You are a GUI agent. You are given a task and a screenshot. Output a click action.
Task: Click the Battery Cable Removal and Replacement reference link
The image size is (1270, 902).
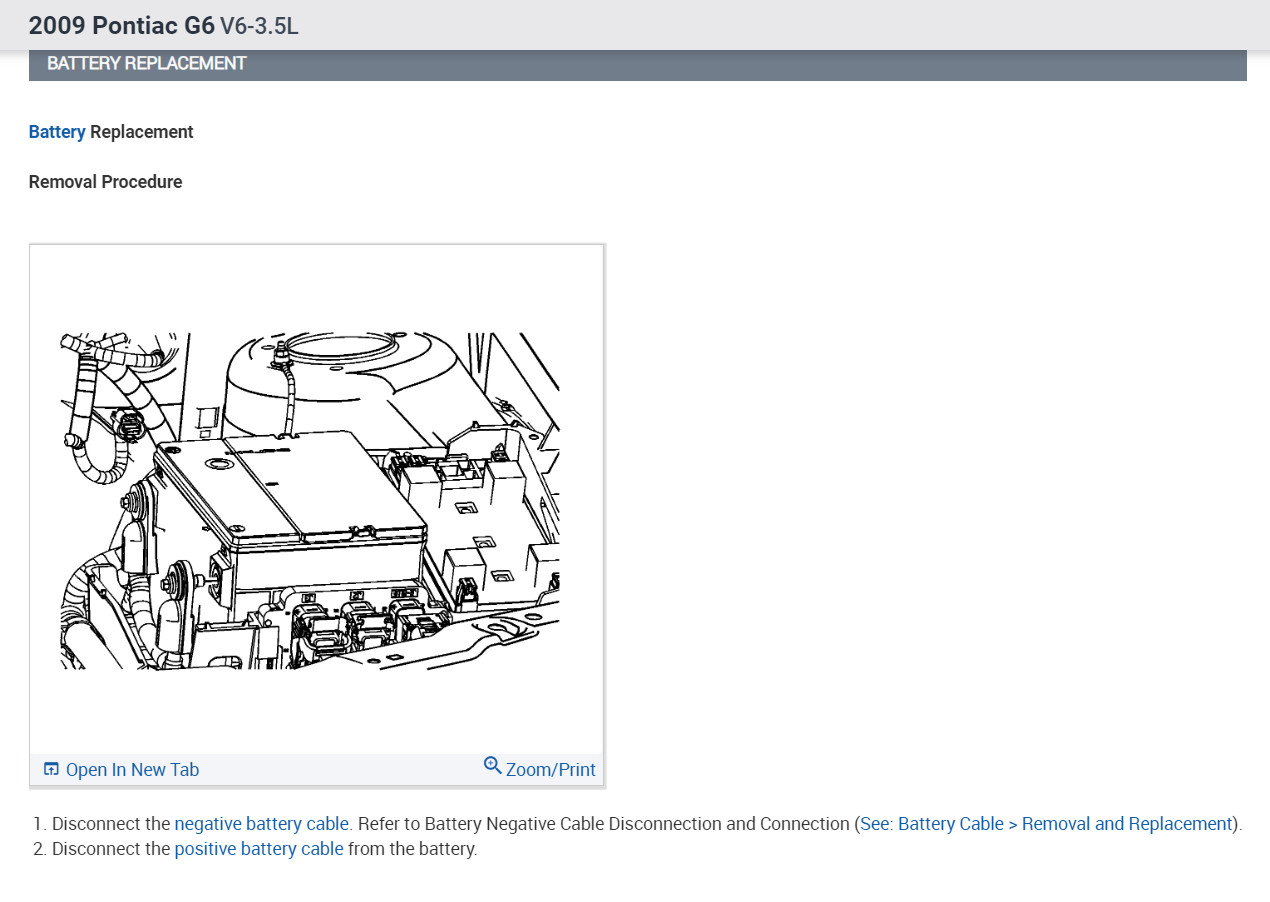point(1043,823)
